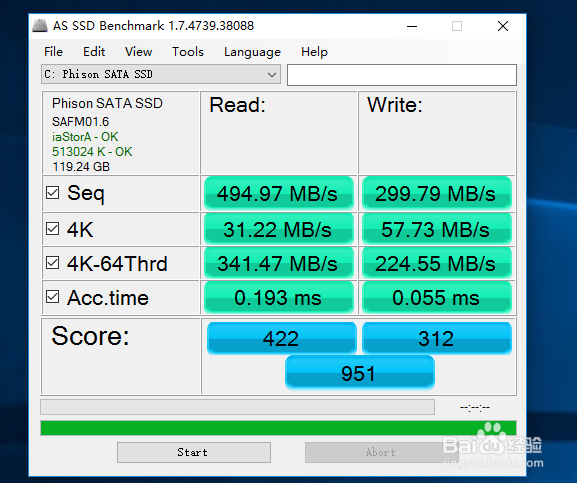The height and width of the screenshot is (483, 577).
Task: Maximize the AS SSD Benchmark window
Action: point(457,26)
